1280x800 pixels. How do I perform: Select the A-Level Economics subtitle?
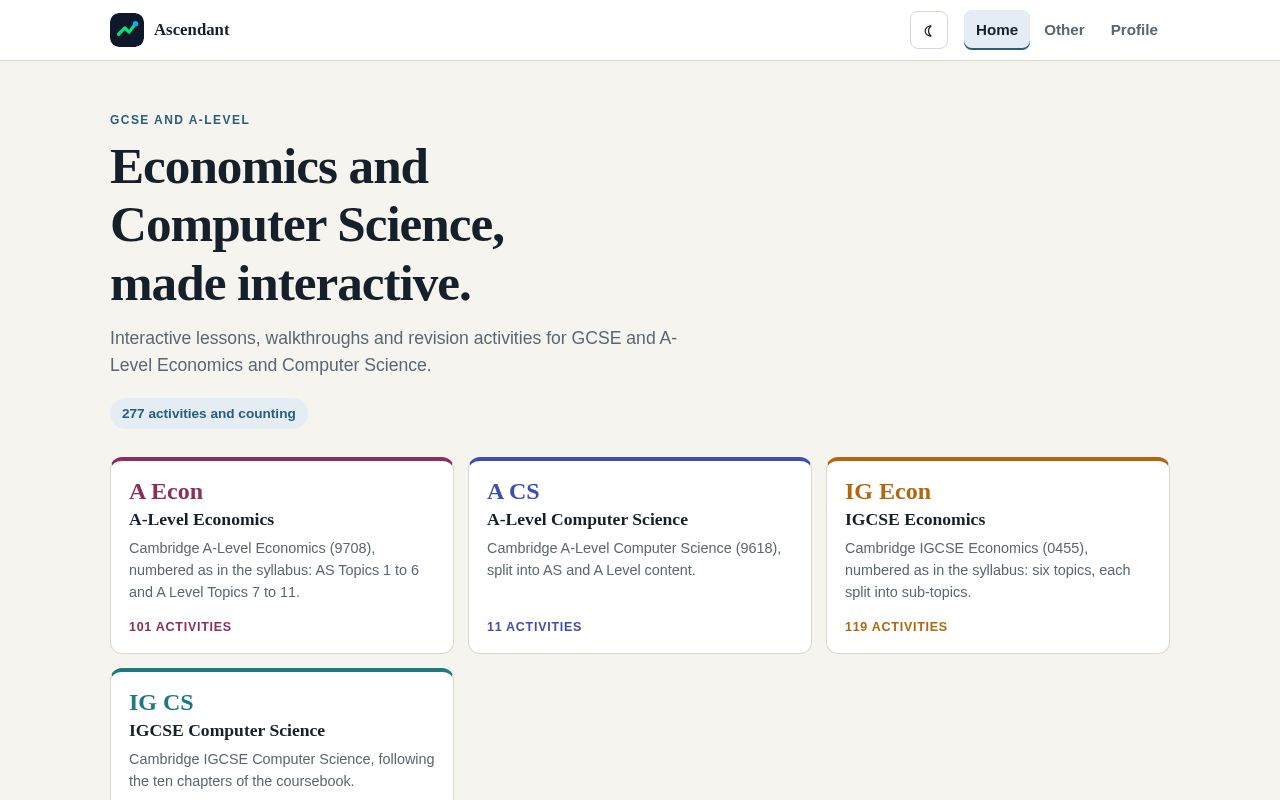(x=201, y=519)
